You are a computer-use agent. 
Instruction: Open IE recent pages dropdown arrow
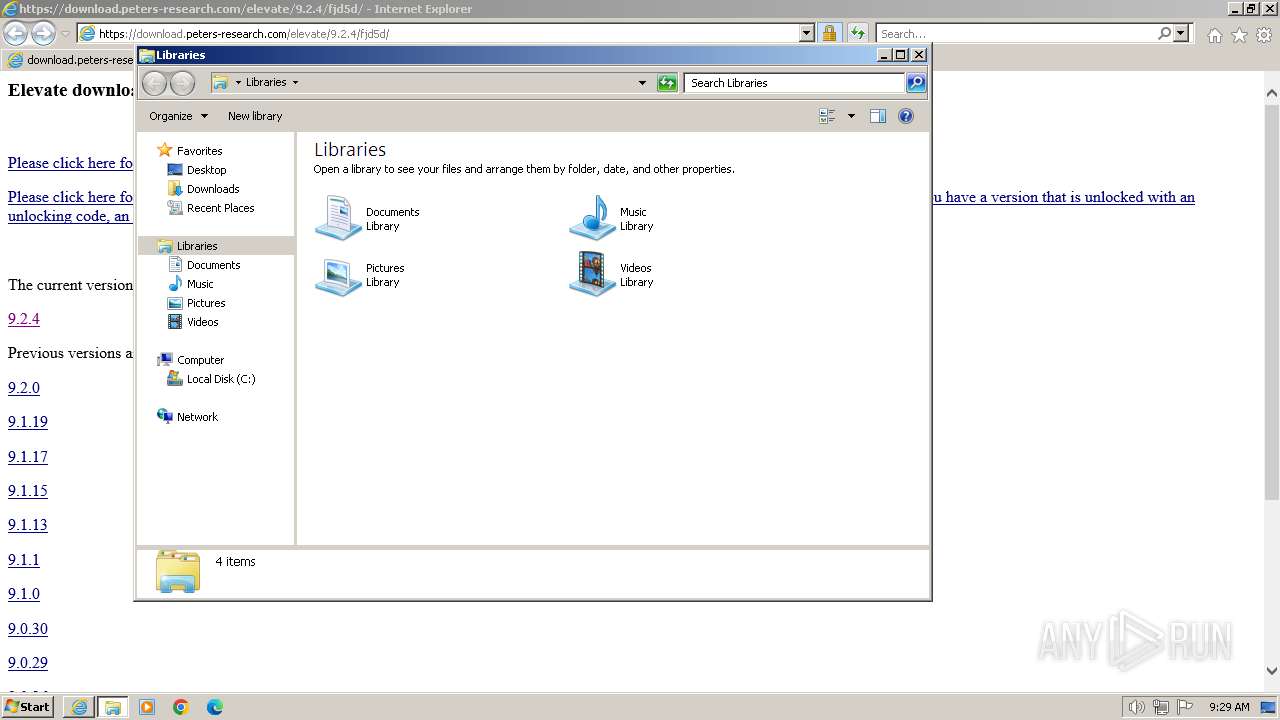[x=66, y=34]
